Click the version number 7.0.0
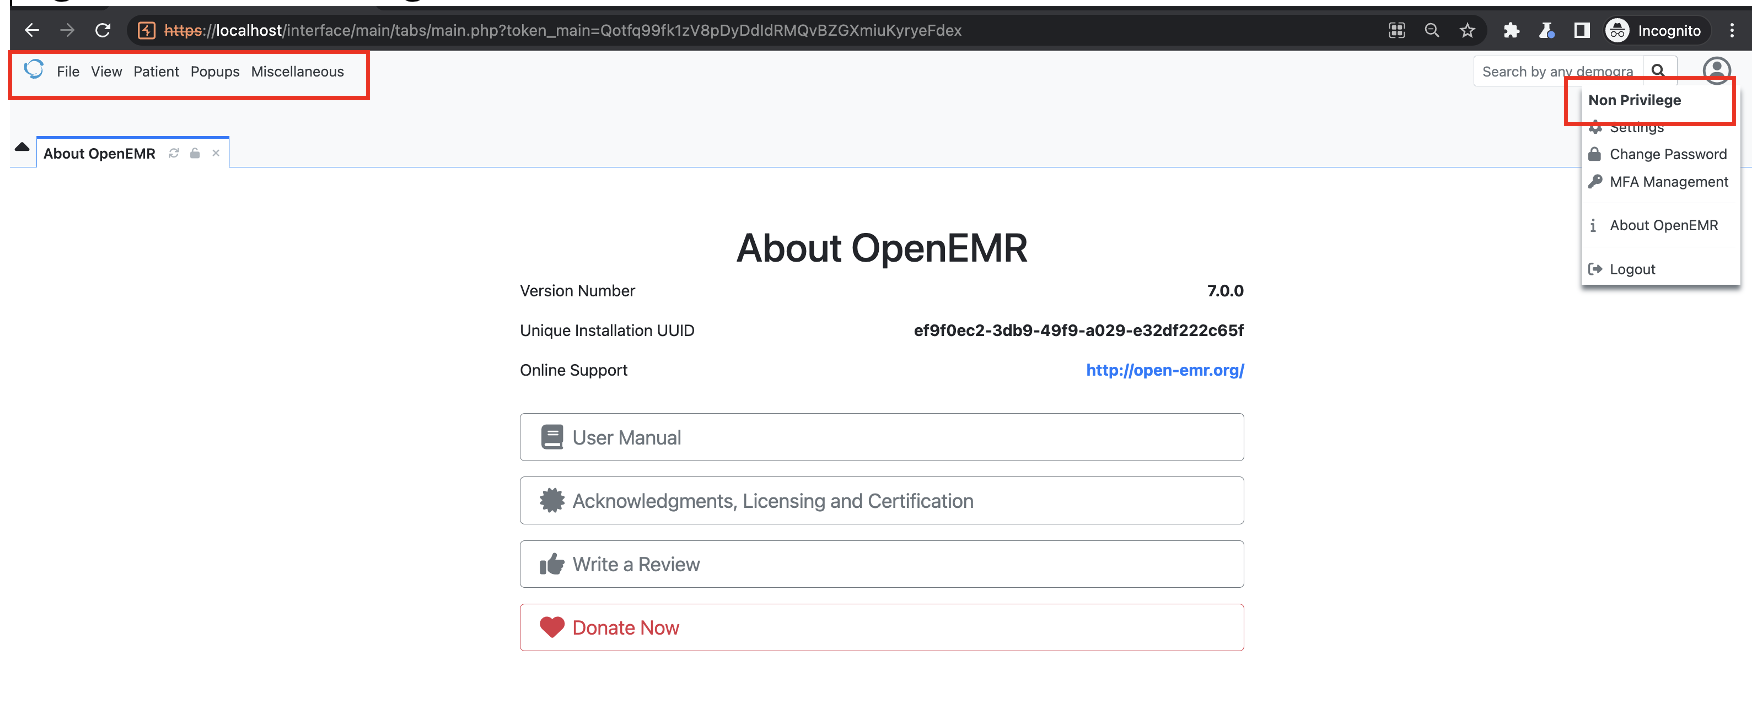 pyautogui.click(x=1225, y=291)
